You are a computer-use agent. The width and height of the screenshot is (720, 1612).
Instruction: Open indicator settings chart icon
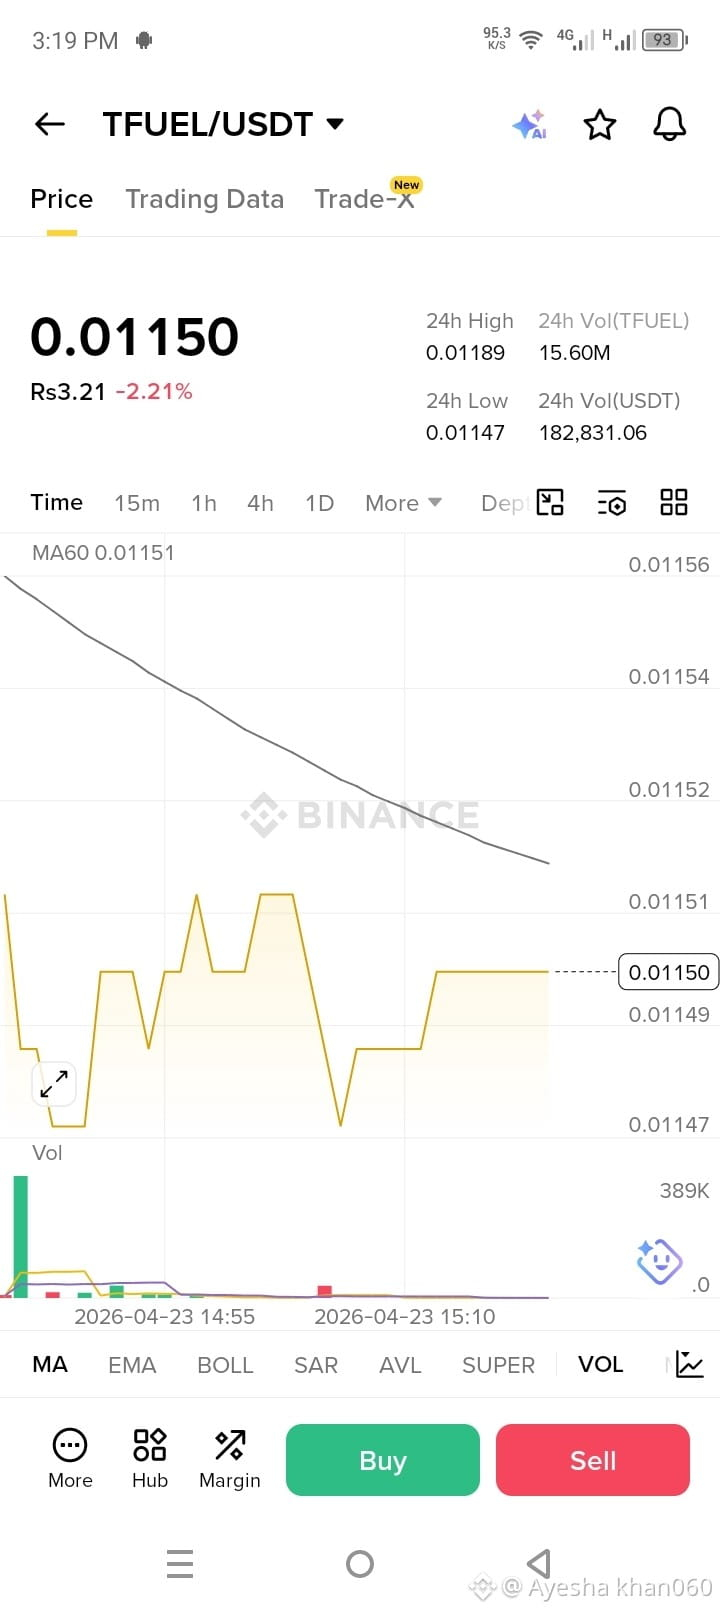[690, 1364]
